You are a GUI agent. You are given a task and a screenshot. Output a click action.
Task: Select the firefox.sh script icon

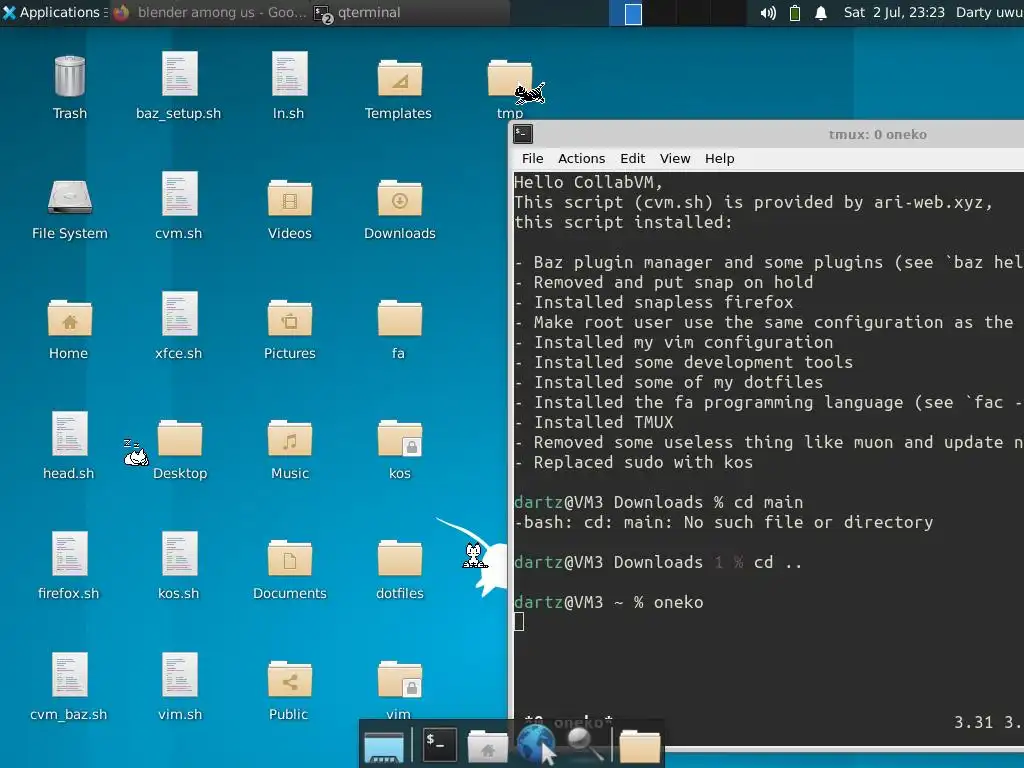coord(69,554)
